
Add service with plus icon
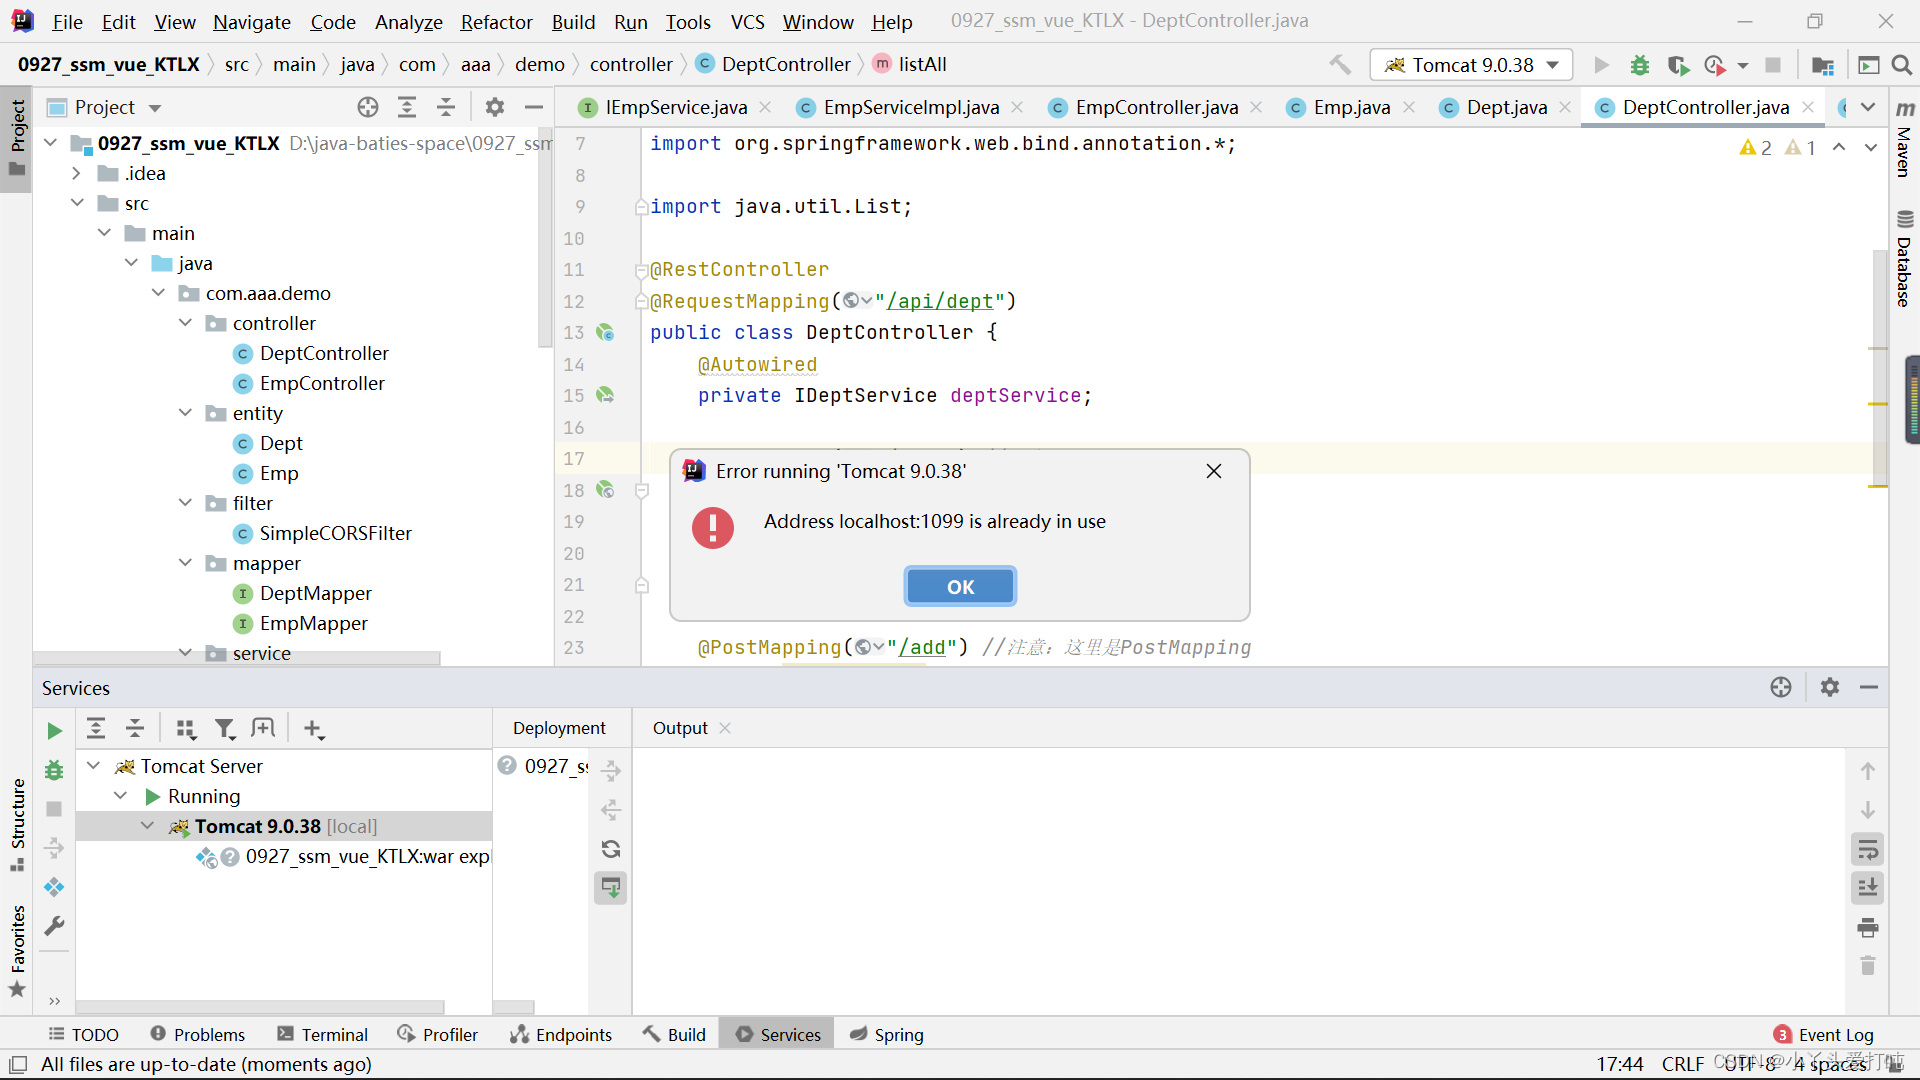pos(313,729)
